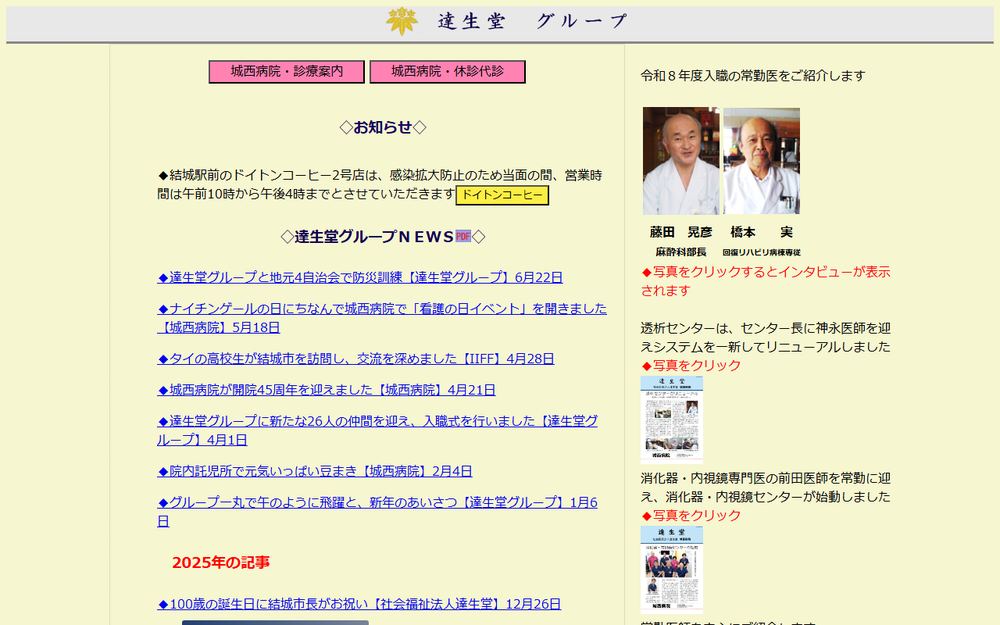The height and width of the screenshot is (625, 1000).
Task: Click the yellow ドイトンコーヒー button
Action: click(x=502, y=195)
